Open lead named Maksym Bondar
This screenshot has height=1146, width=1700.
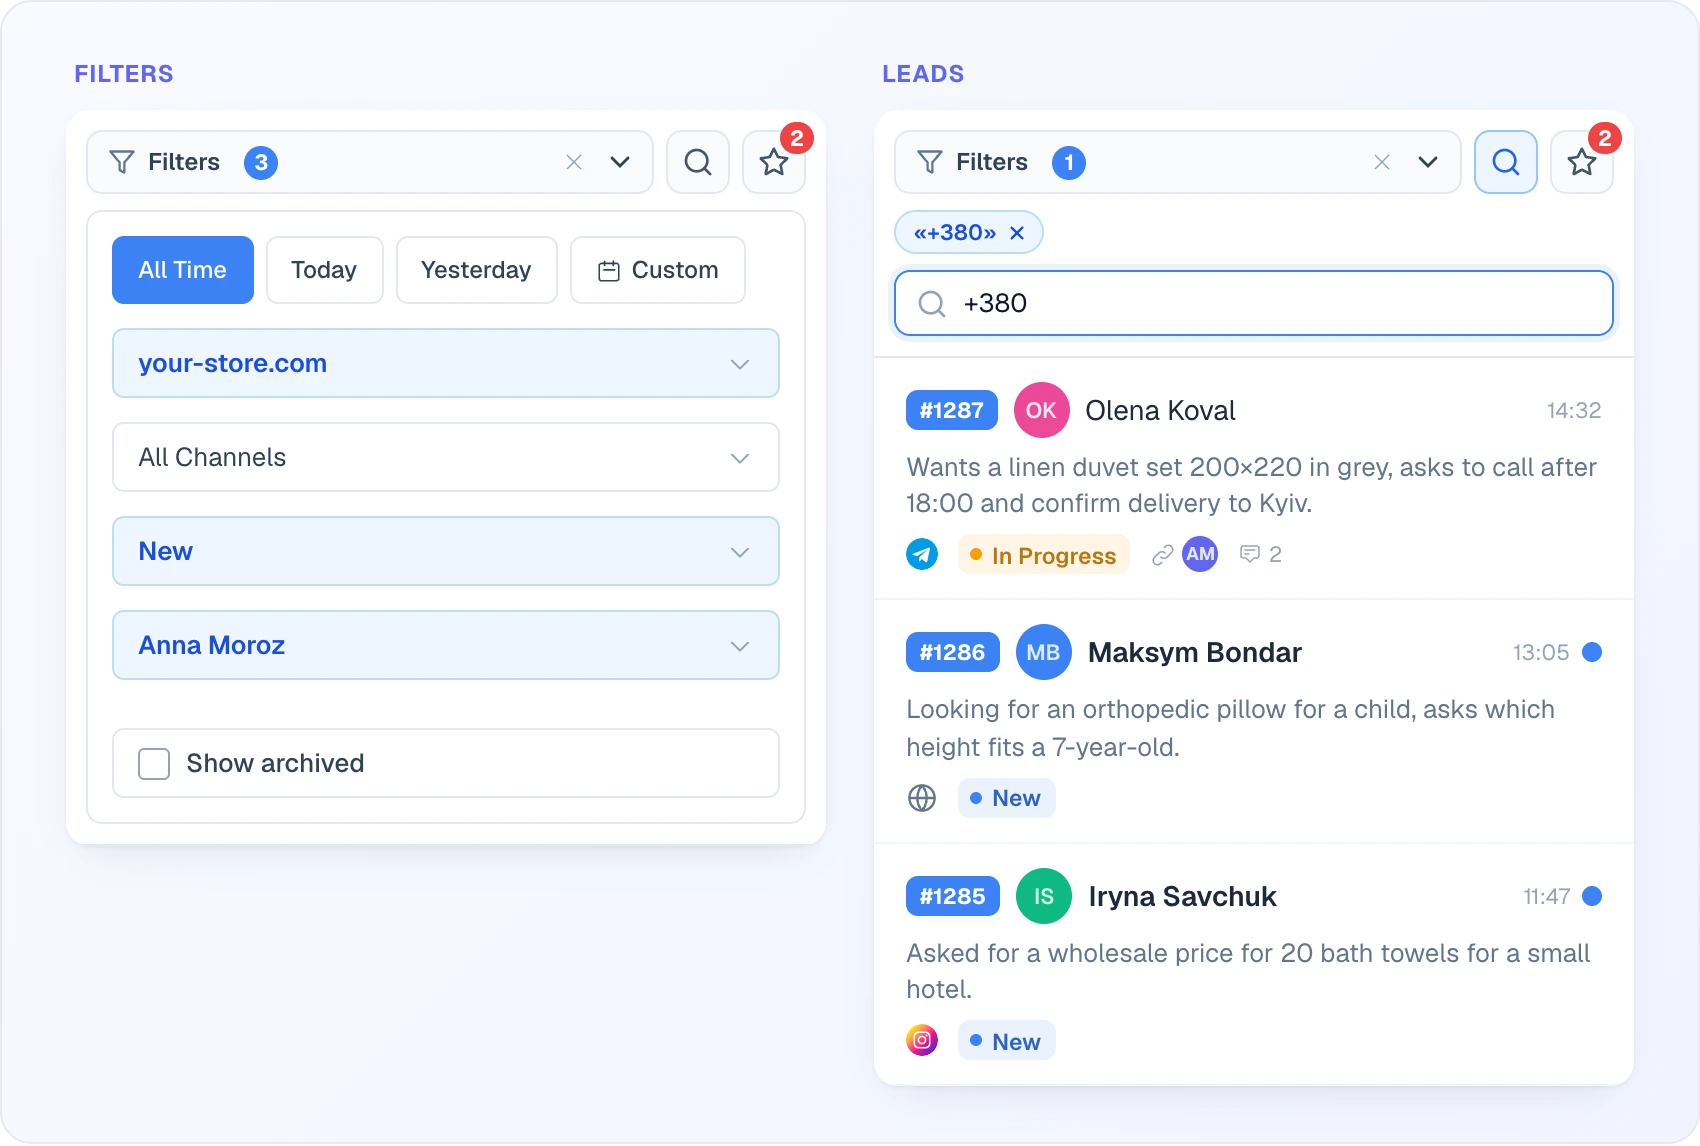pyautogui.click(x=1195, y=653)
